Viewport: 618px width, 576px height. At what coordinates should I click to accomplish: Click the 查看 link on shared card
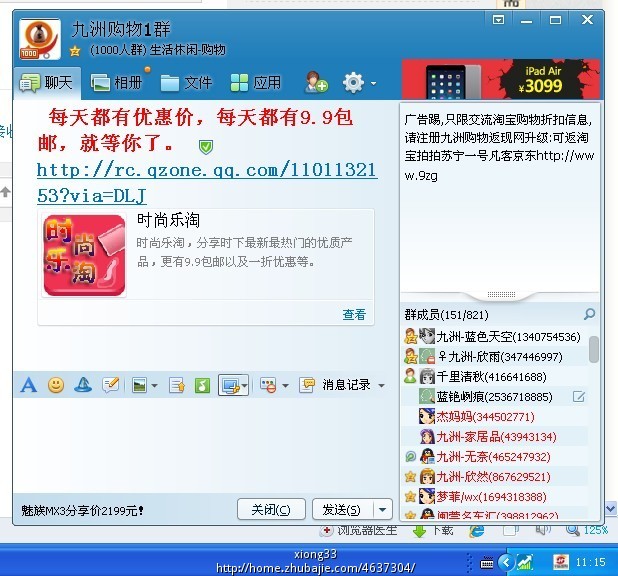[354, 315]
